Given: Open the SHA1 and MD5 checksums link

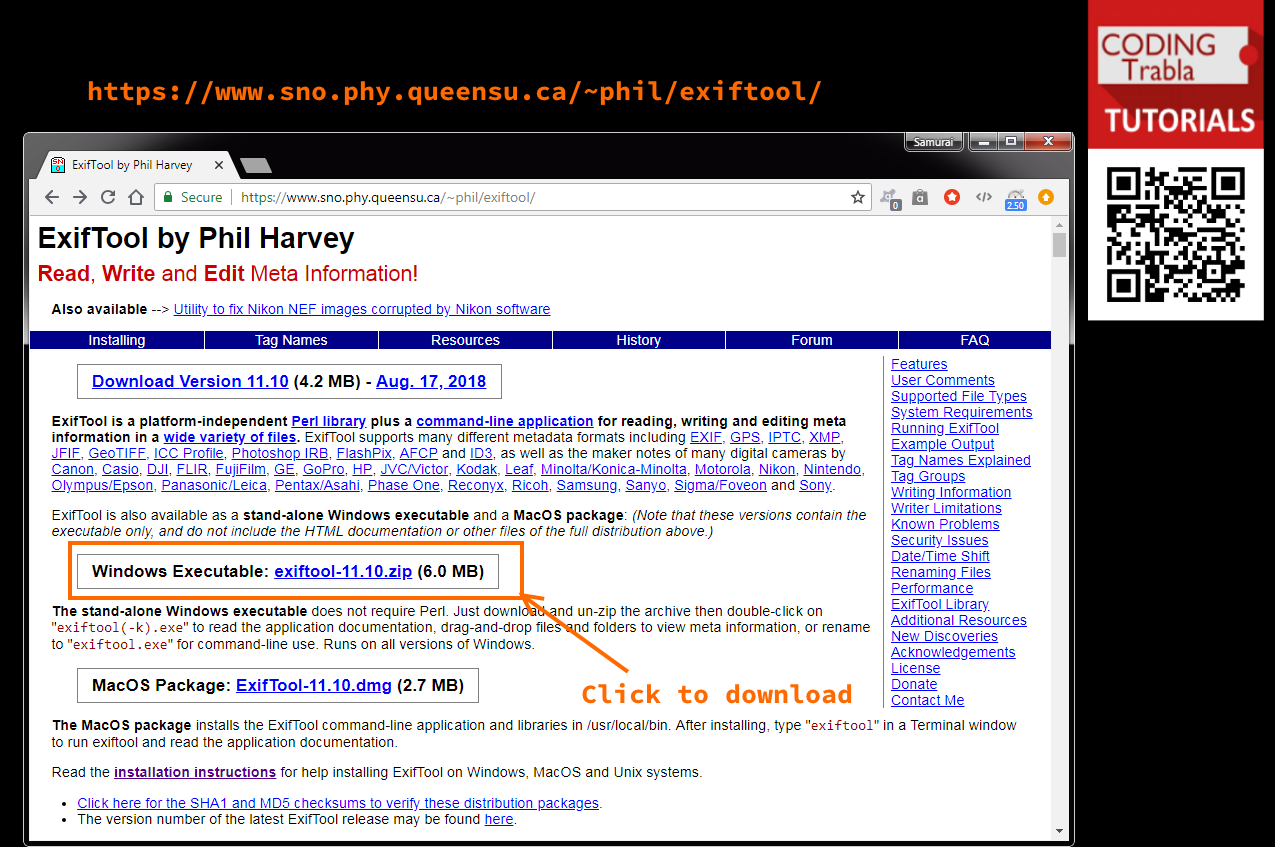Looking at the screenshot, I should coord(338,803).
